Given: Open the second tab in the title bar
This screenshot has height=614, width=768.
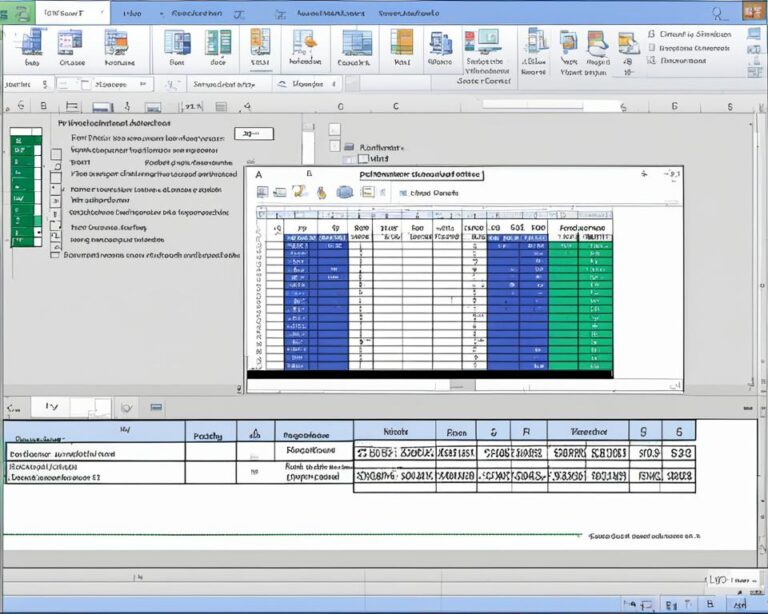Looking at the screenshot, I should (131, 13).
